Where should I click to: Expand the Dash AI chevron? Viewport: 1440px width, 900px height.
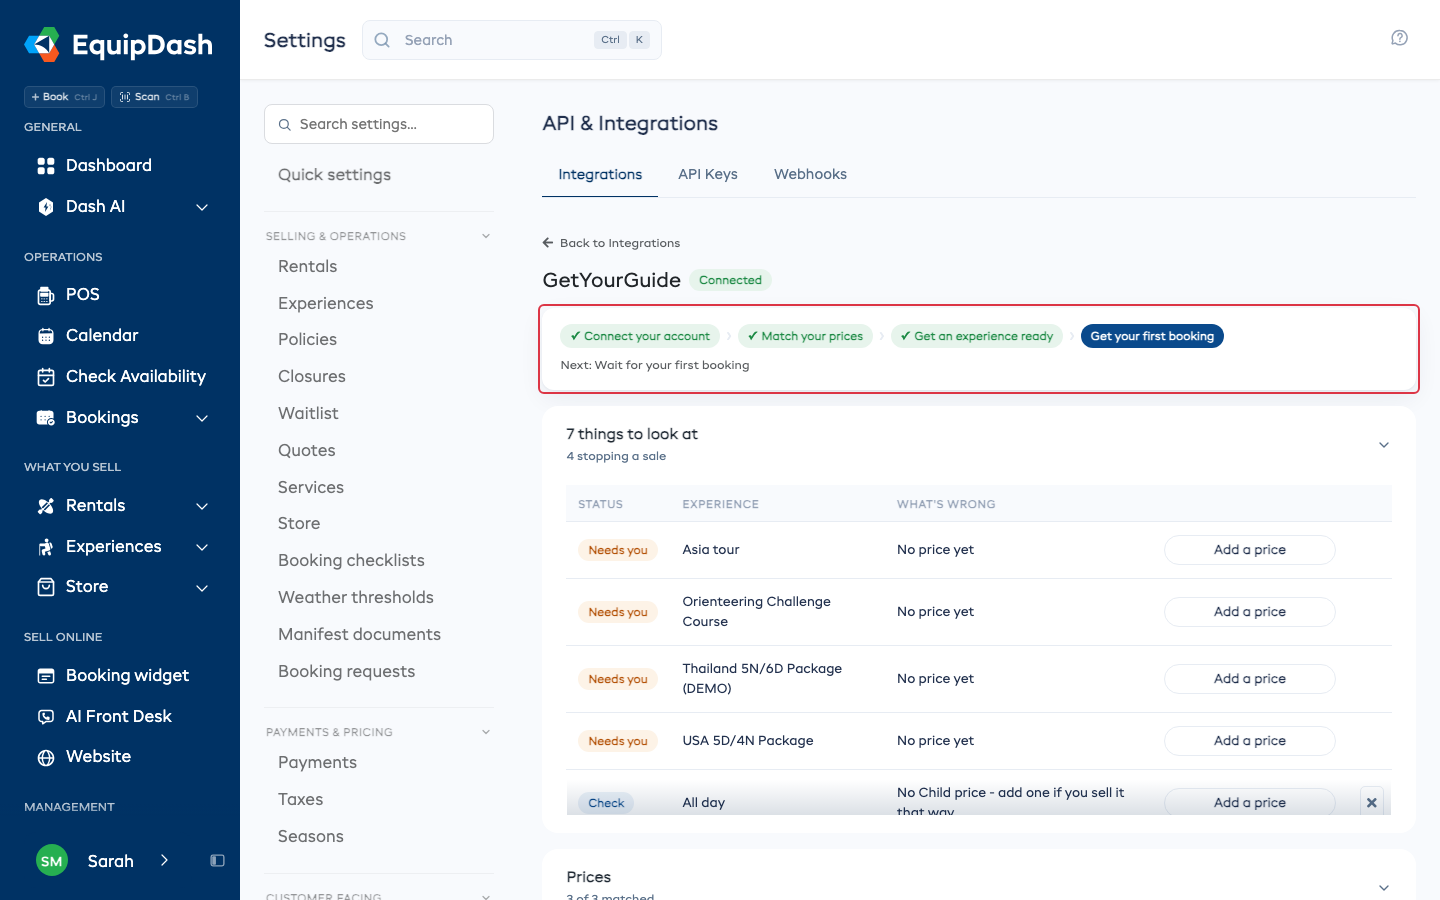[202, 208]
